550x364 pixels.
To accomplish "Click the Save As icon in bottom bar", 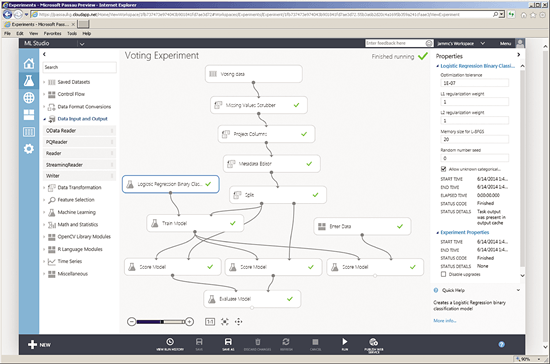I will coord(228,344).
